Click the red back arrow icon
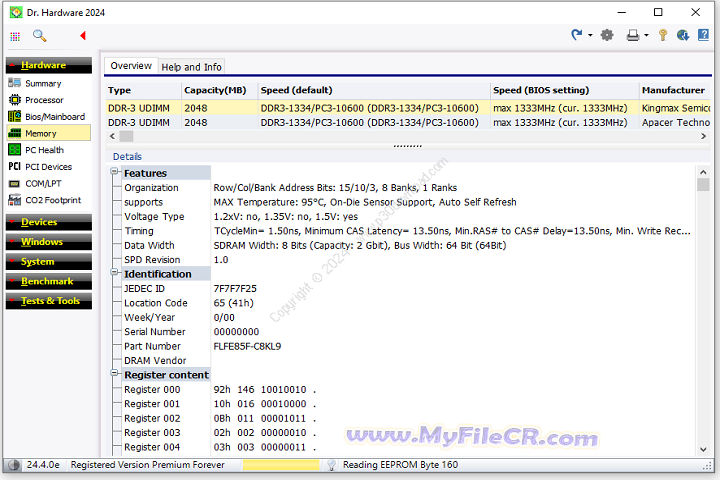This screenshot has width=720, height=480. click(83, 35)
